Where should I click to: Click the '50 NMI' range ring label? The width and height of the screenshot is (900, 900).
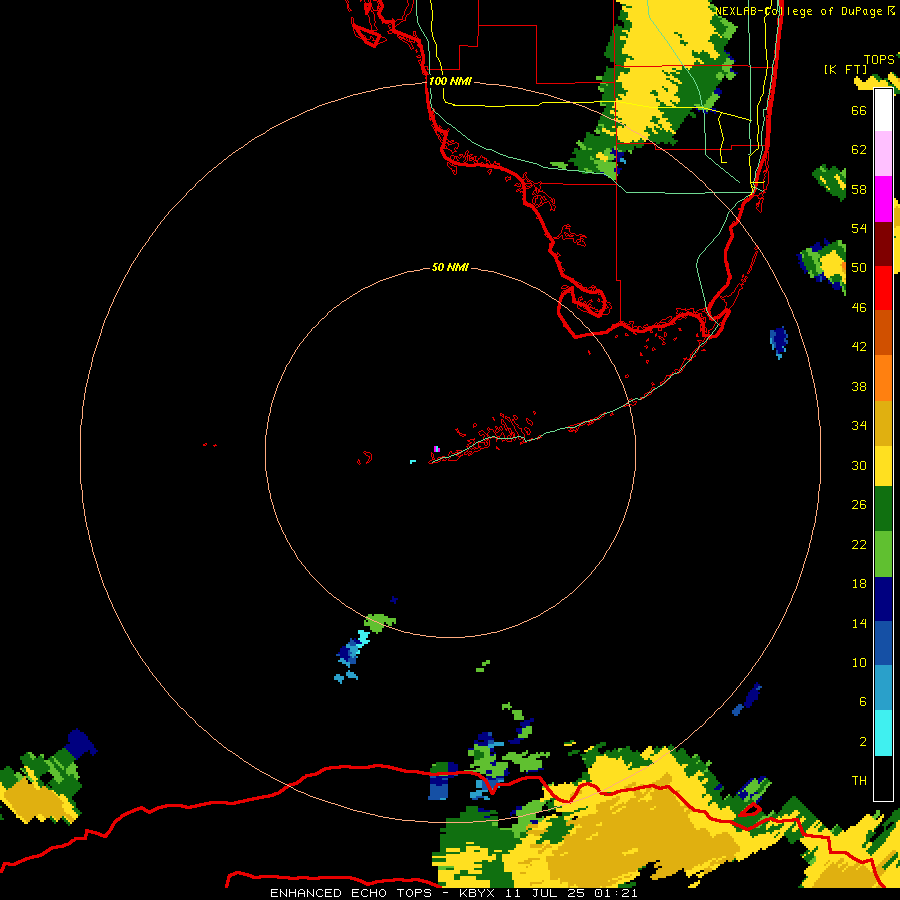pyautogui.click(x=450, y=267)
